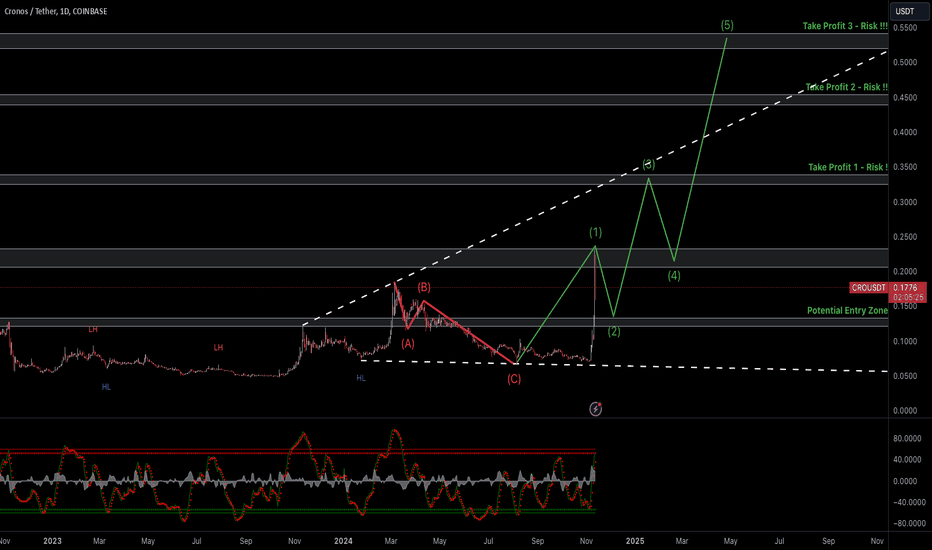Click the green wave (3) label
932x550 pixels.
[x=648, y=164]
